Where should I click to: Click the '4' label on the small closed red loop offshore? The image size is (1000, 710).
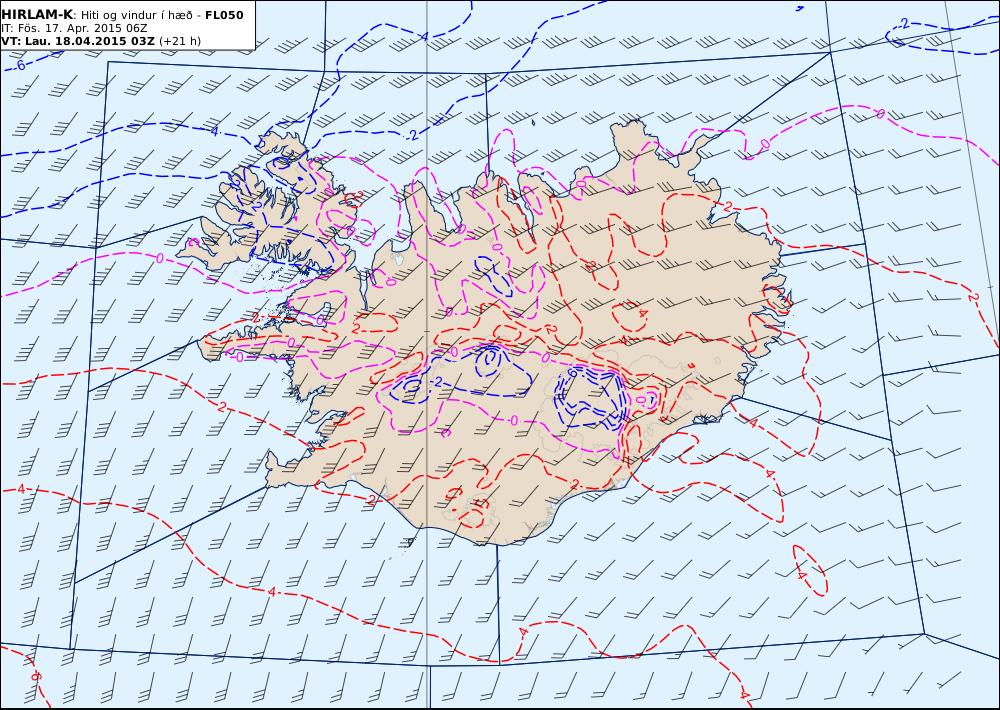point(802,575)
